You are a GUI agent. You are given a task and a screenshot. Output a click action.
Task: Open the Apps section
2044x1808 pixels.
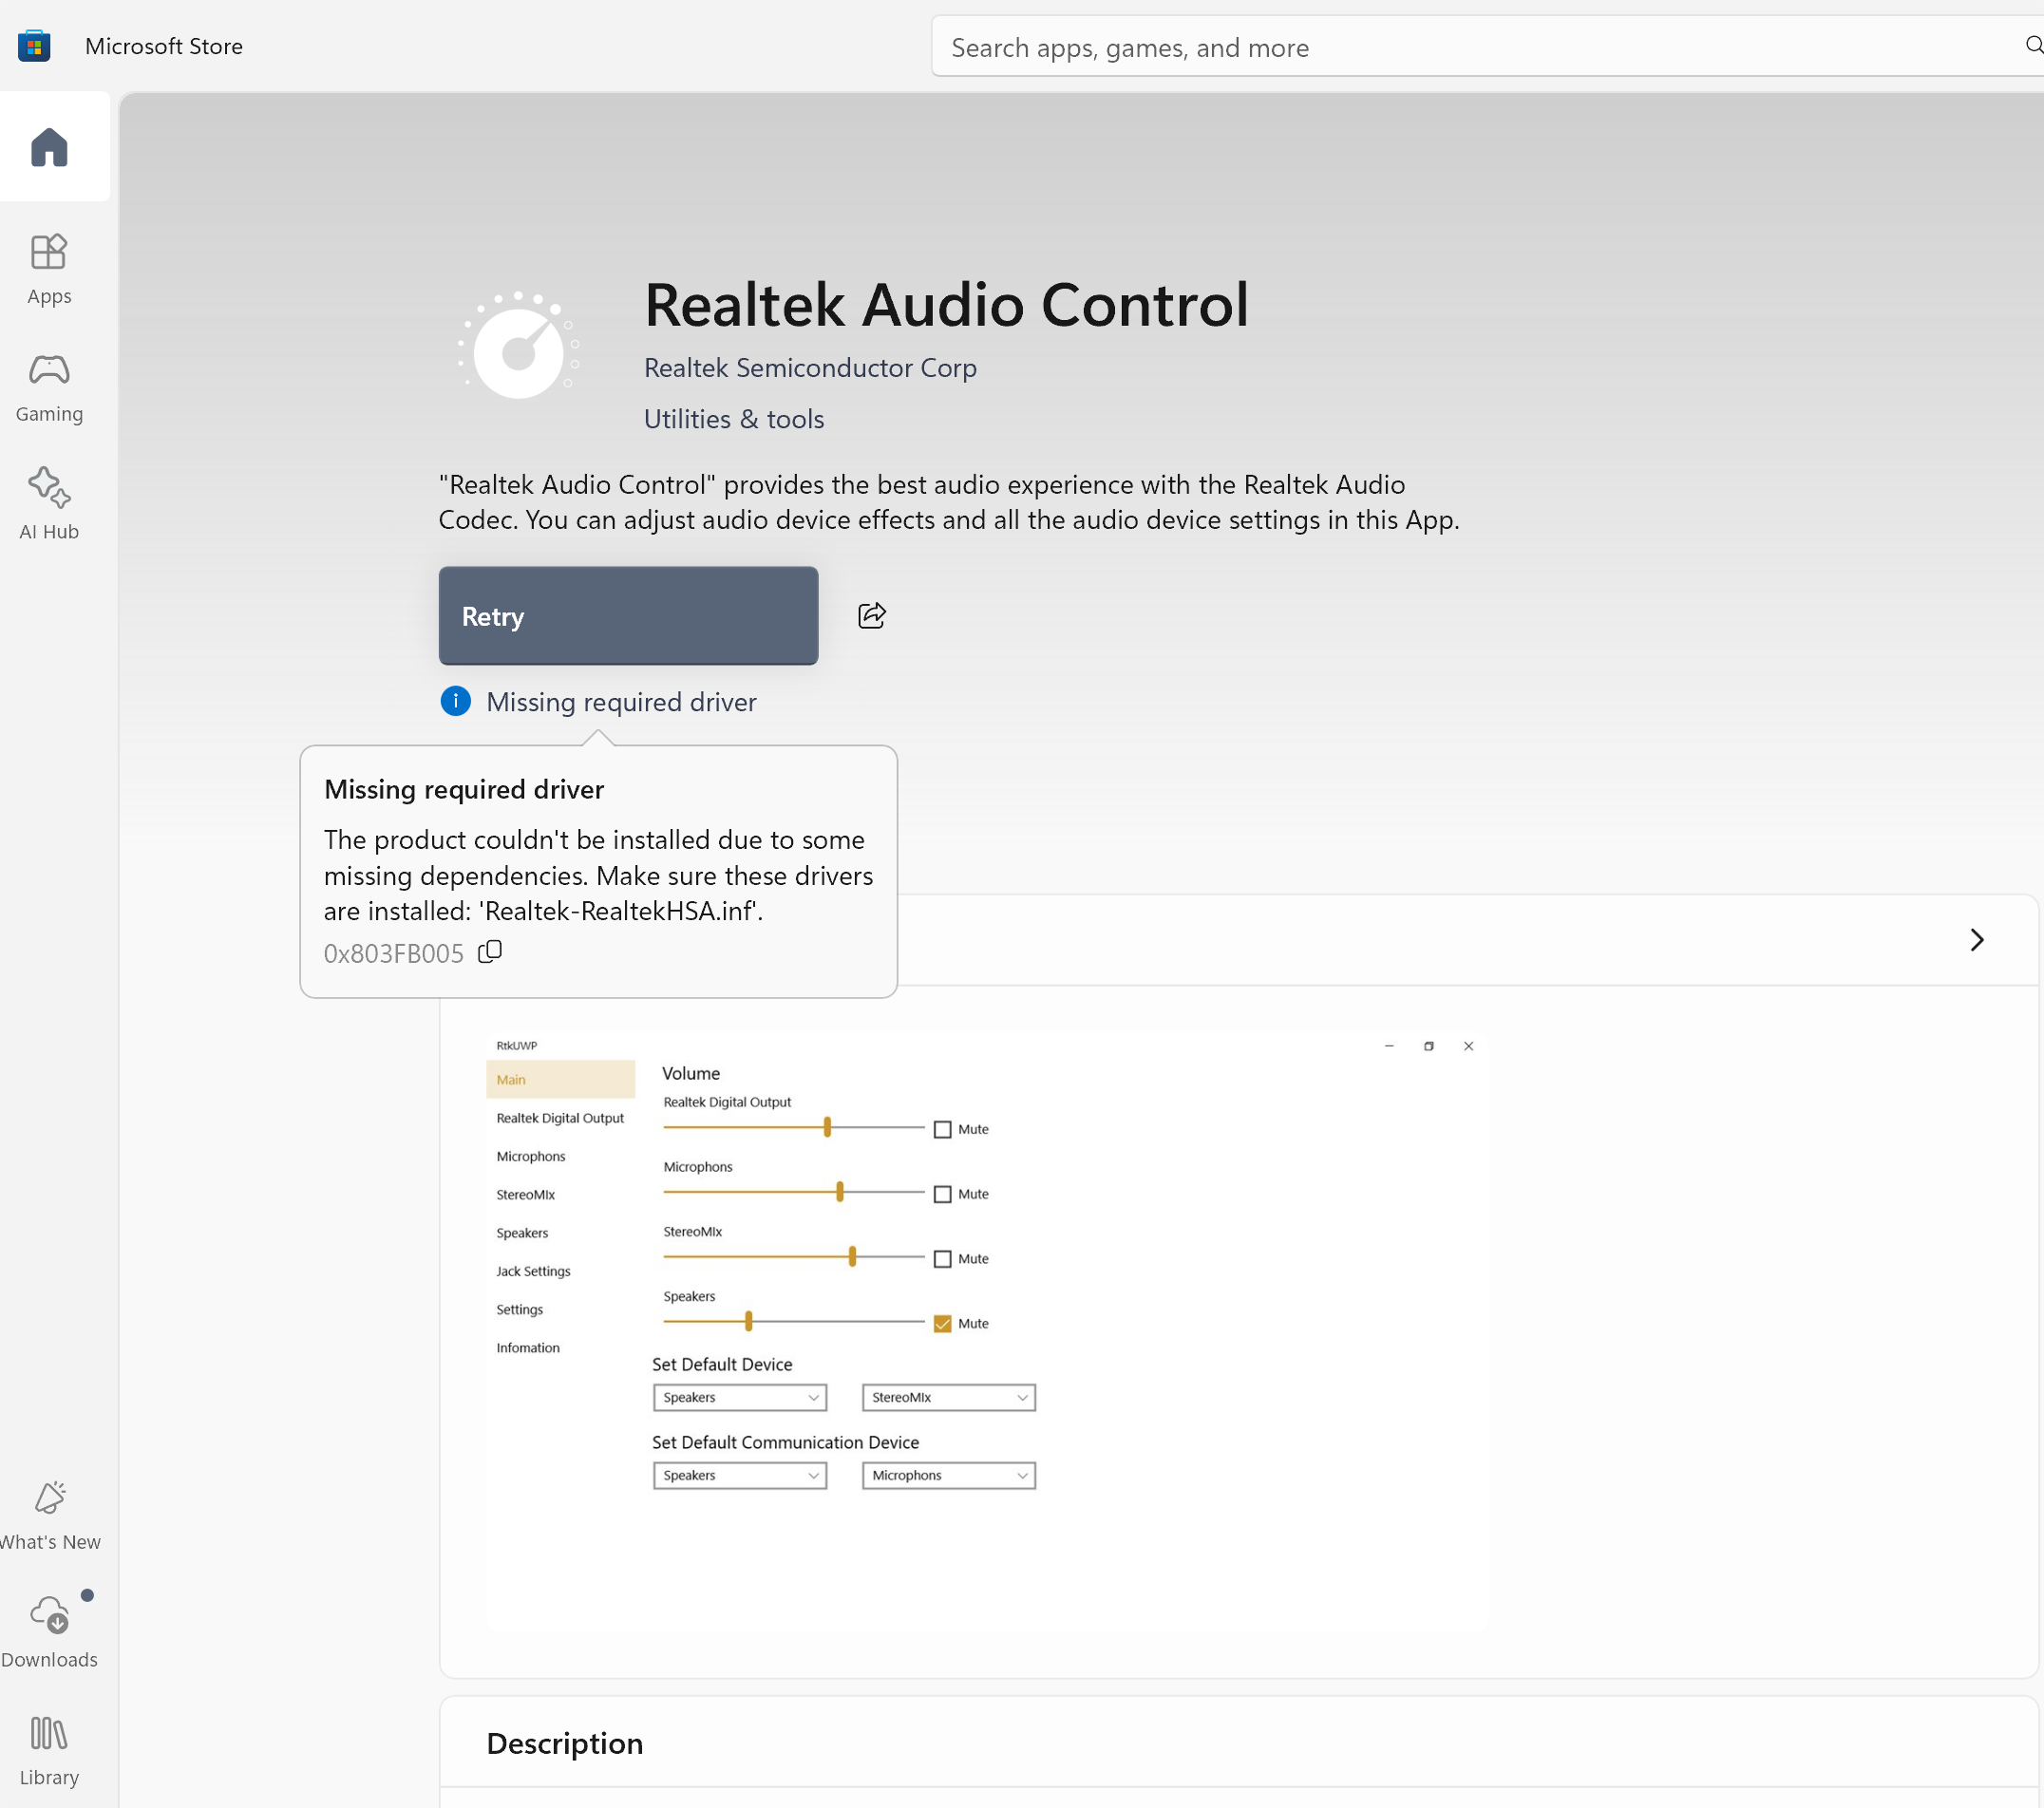pos(49,269)
